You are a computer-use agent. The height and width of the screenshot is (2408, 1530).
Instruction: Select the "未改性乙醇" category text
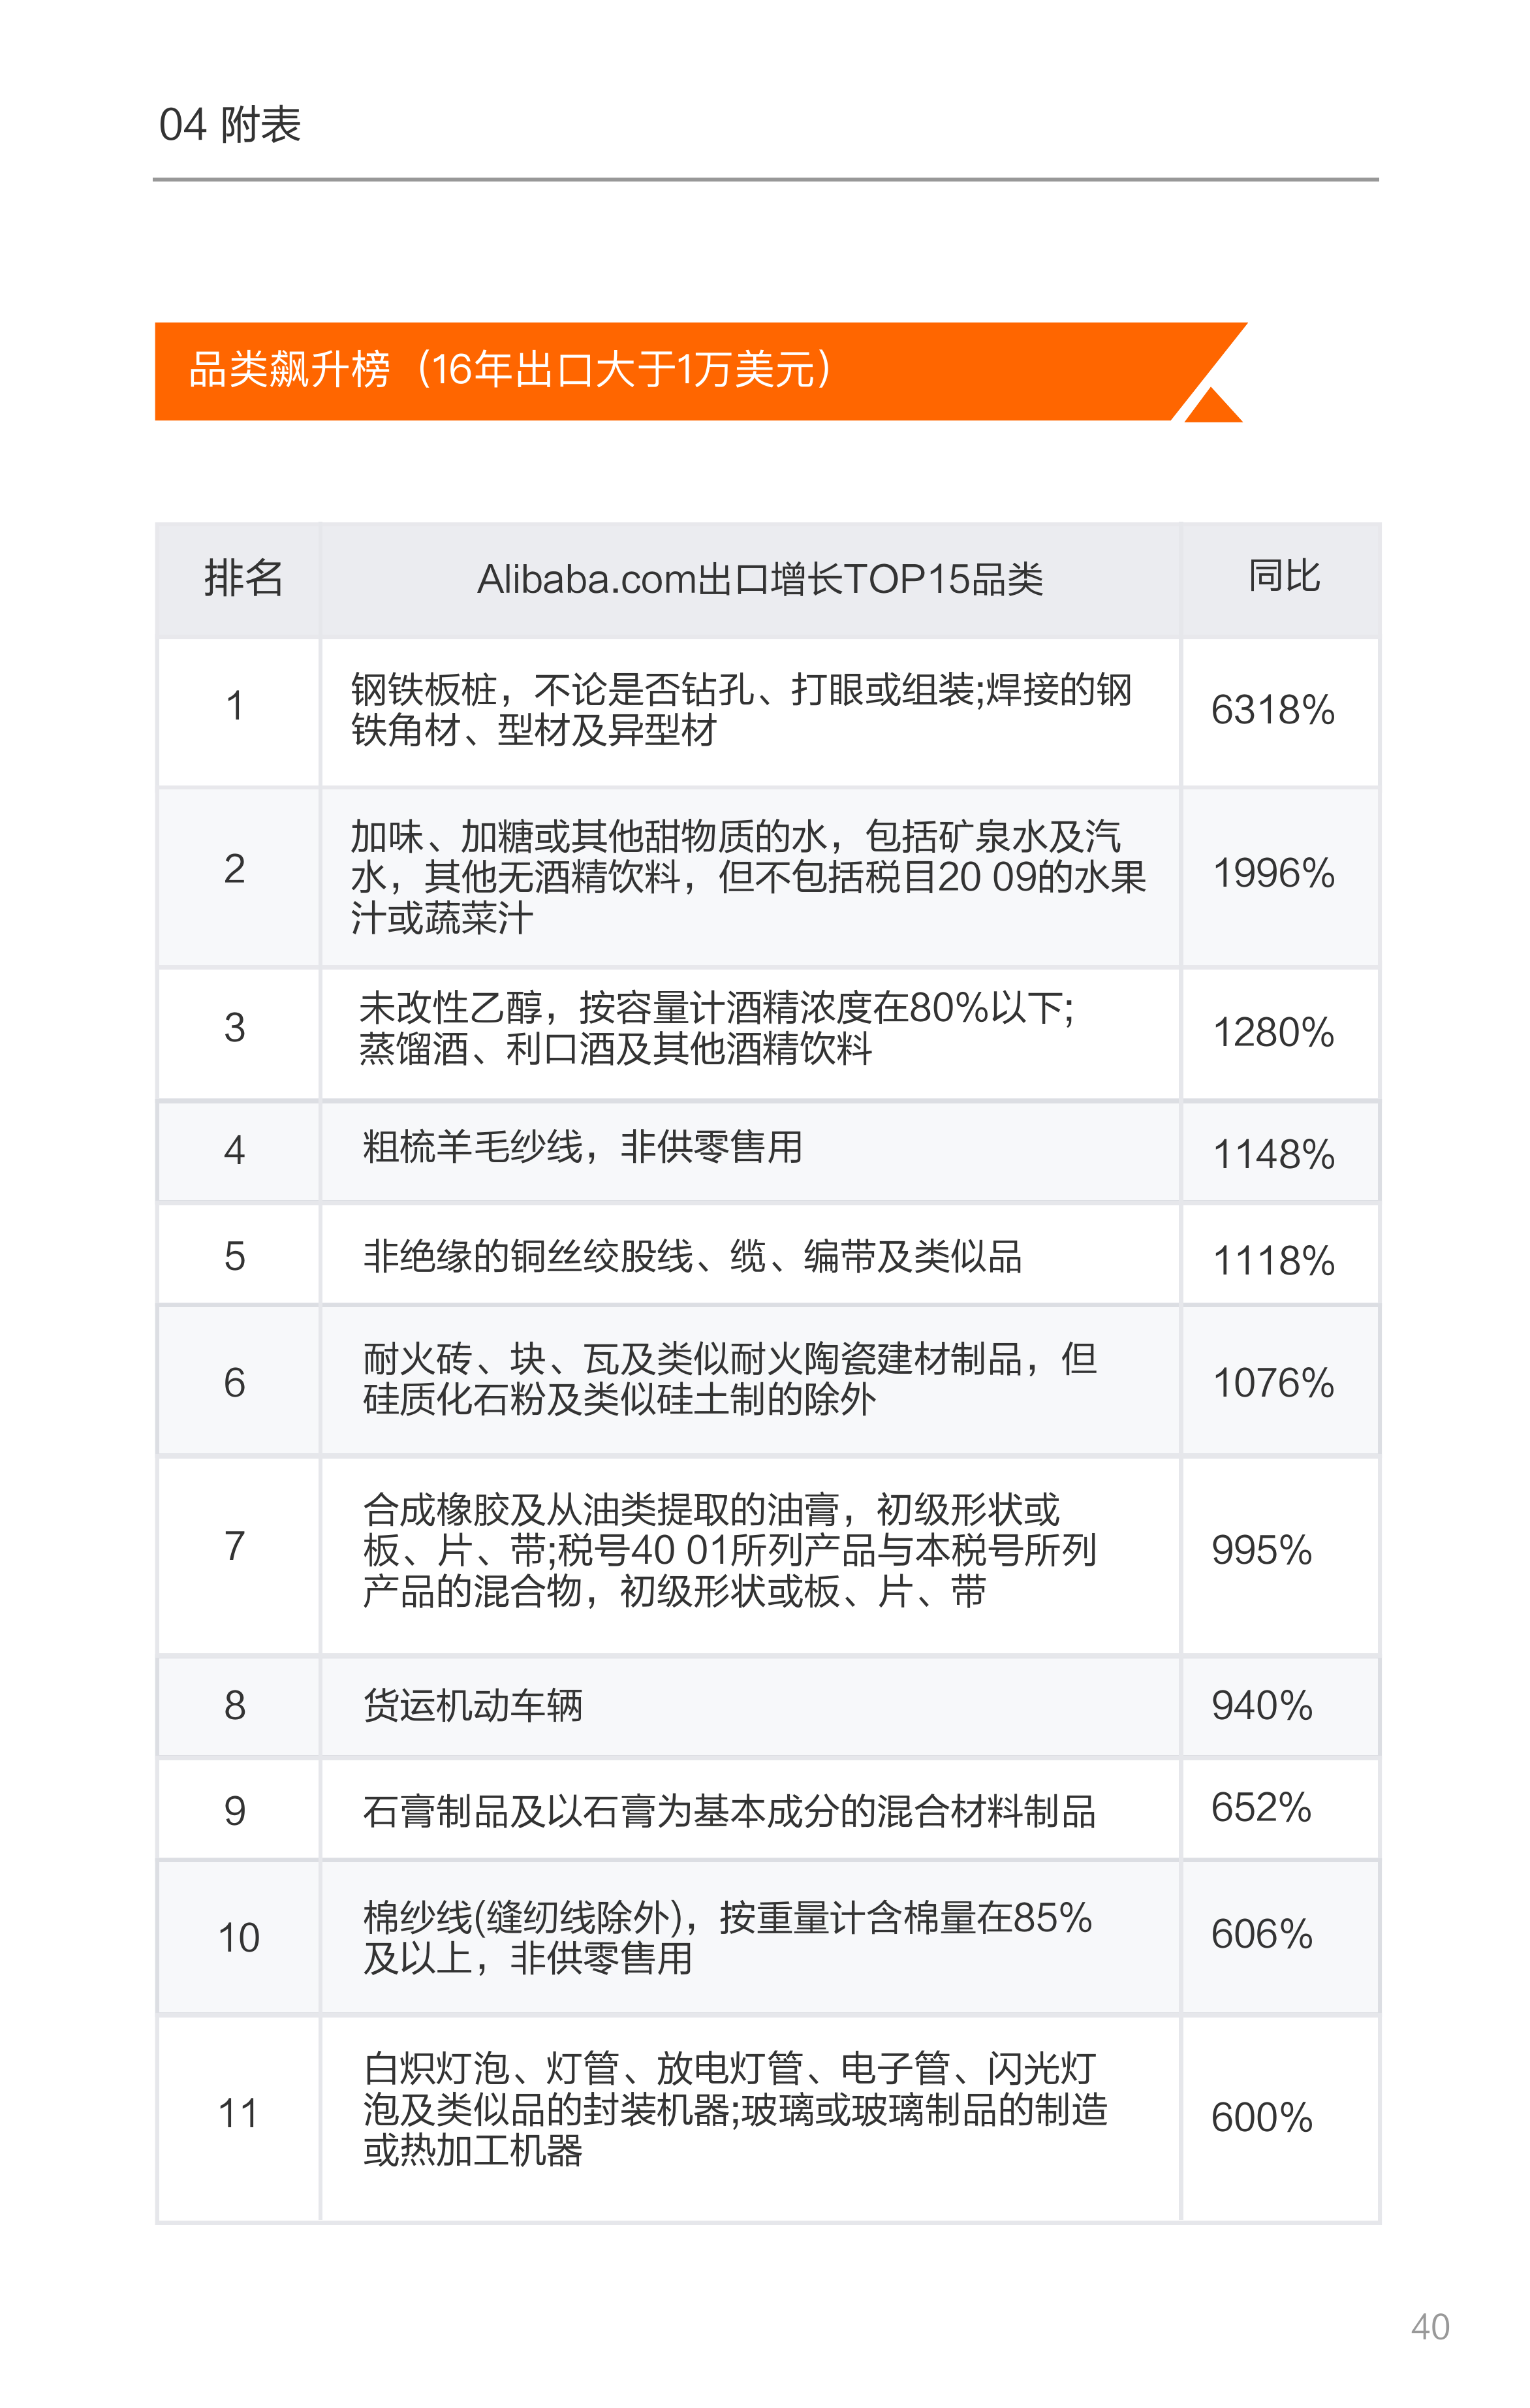click(716, 1028)
